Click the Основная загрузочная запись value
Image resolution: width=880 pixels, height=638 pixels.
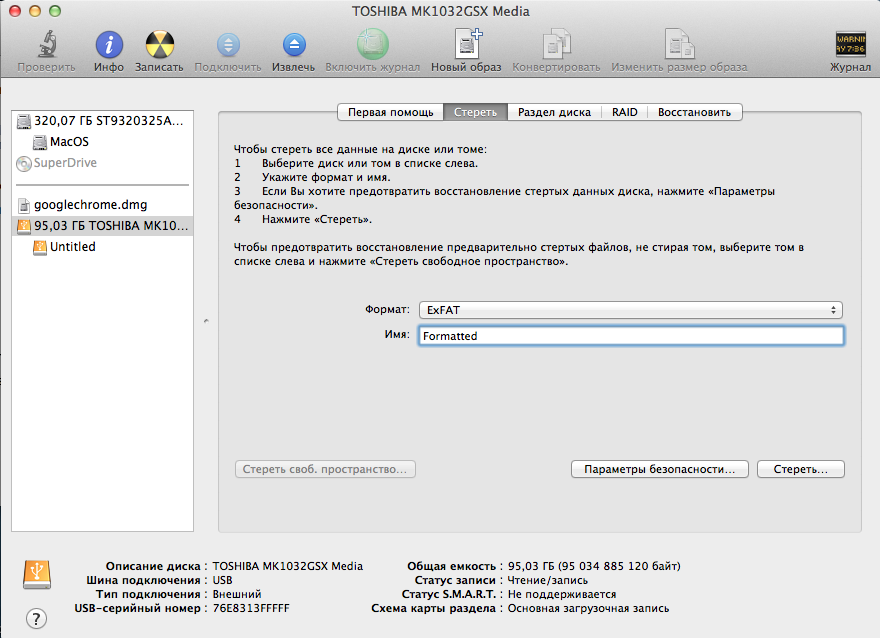pyautogui.click(x=588, y=608)
